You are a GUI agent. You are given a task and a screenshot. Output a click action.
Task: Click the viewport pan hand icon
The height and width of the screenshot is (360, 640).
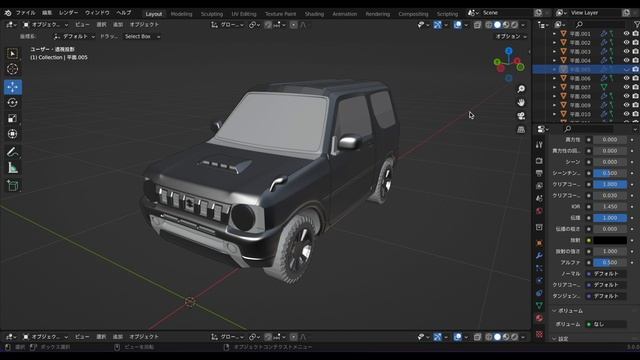pos(521,102)
